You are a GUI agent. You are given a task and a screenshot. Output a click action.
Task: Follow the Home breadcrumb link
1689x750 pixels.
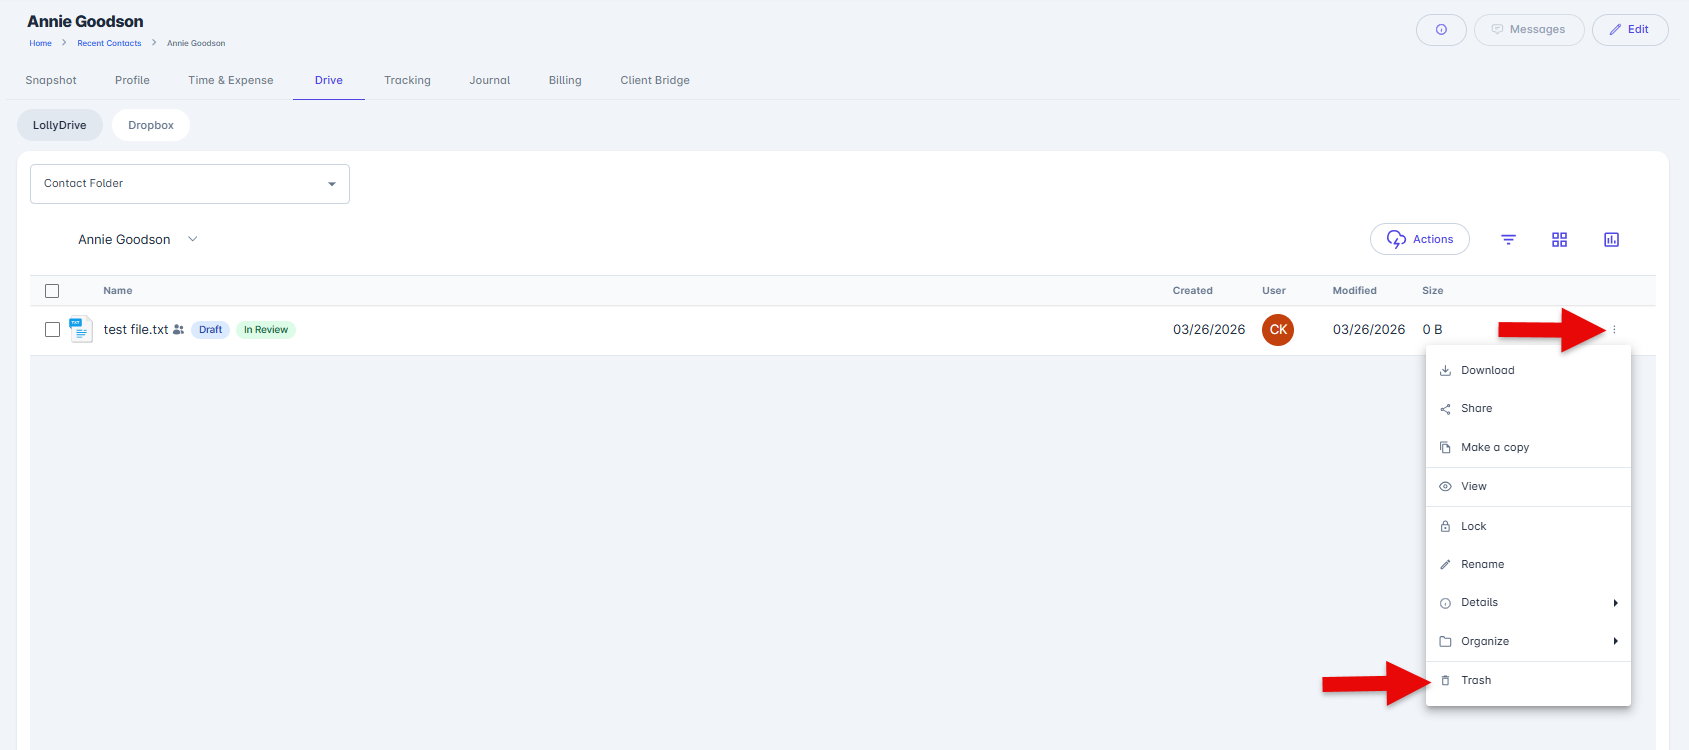click(40, 43)
